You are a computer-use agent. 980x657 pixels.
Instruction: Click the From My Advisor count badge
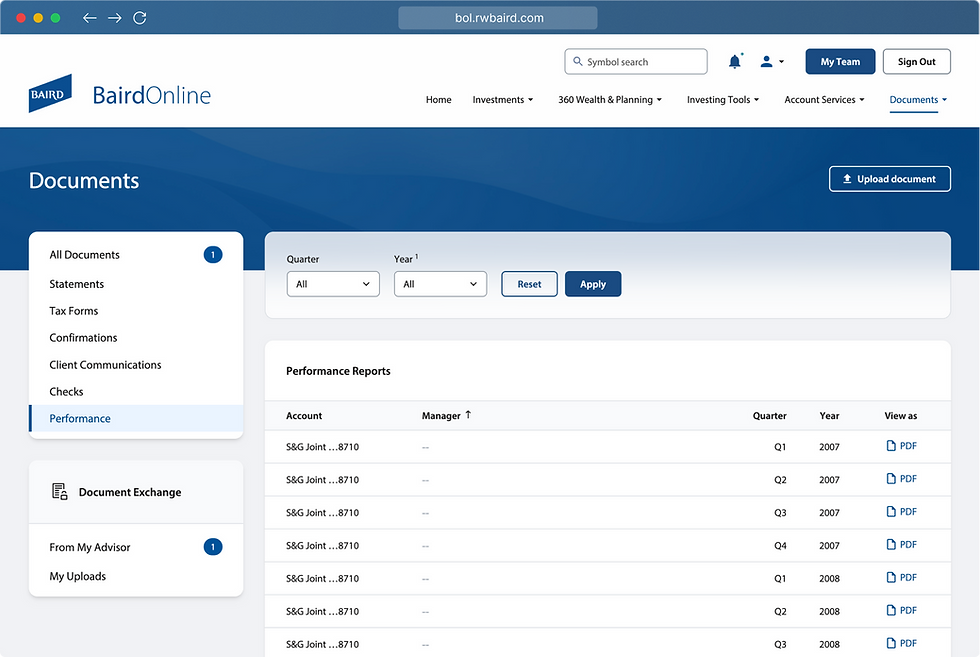click(x=212, y=547)
